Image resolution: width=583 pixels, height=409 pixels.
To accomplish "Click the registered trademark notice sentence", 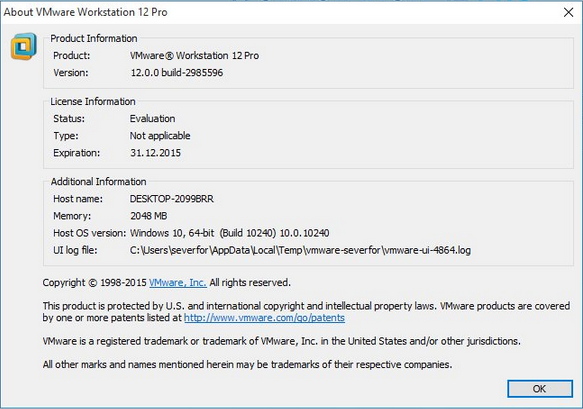I will click(281, 341).
